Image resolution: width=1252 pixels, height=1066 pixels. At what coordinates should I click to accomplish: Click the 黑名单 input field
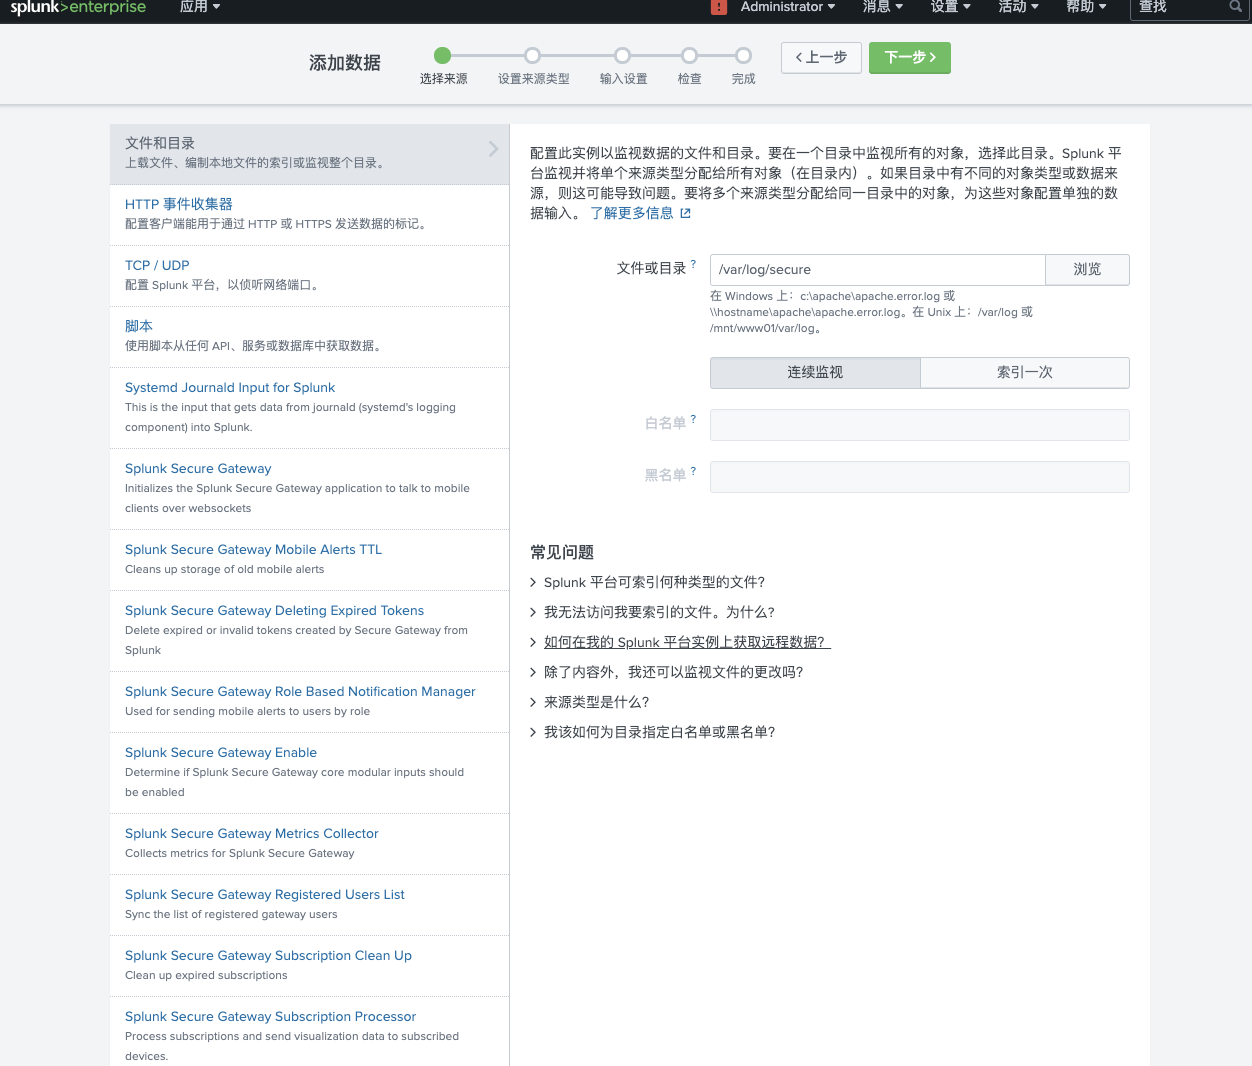coord(920,477)
